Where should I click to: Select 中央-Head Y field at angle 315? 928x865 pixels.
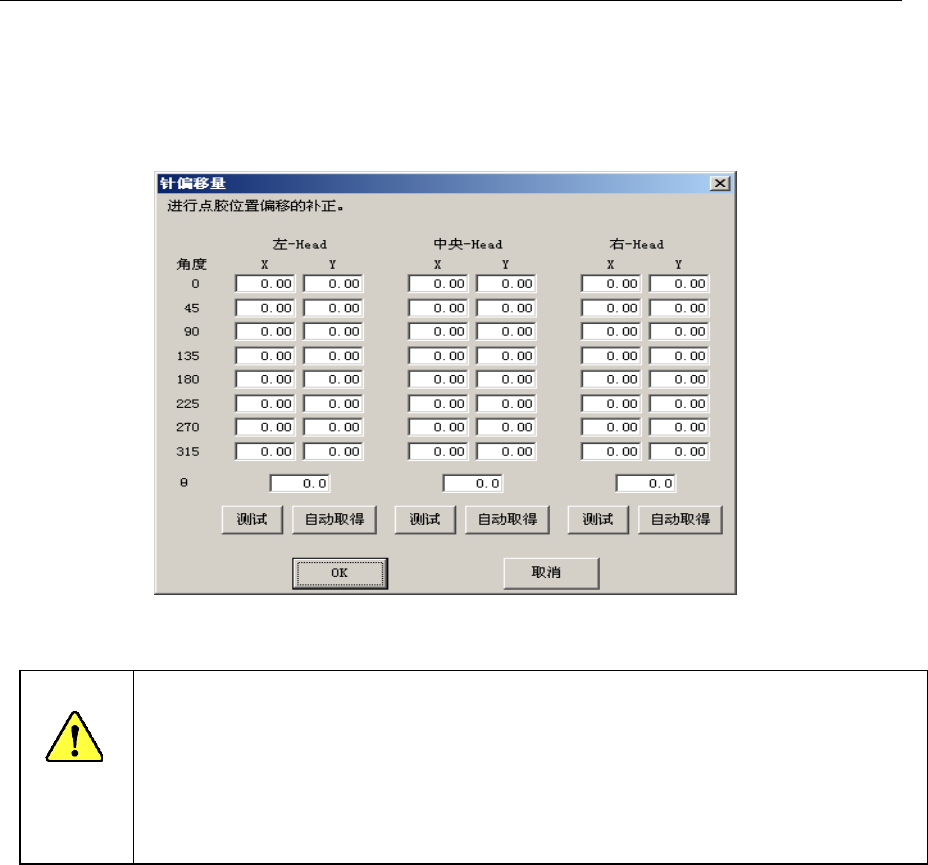[506, 451]
